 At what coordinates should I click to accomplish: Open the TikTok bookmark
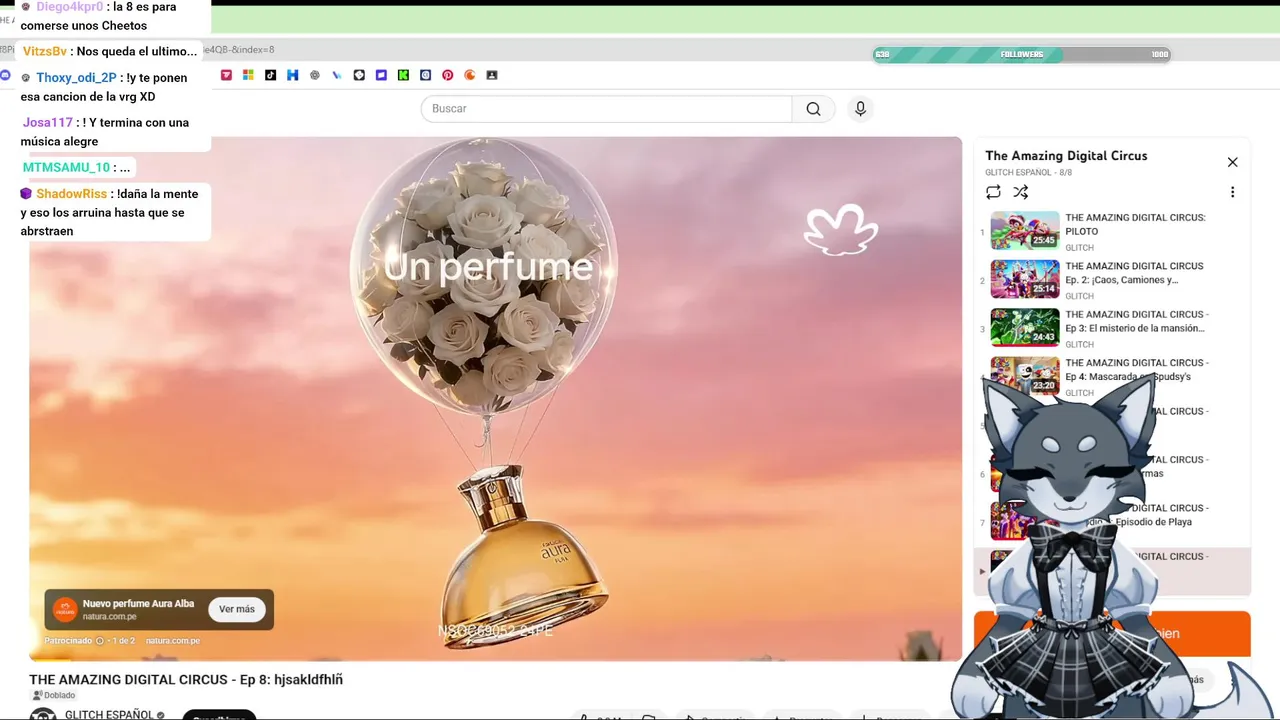click(270, 75)
